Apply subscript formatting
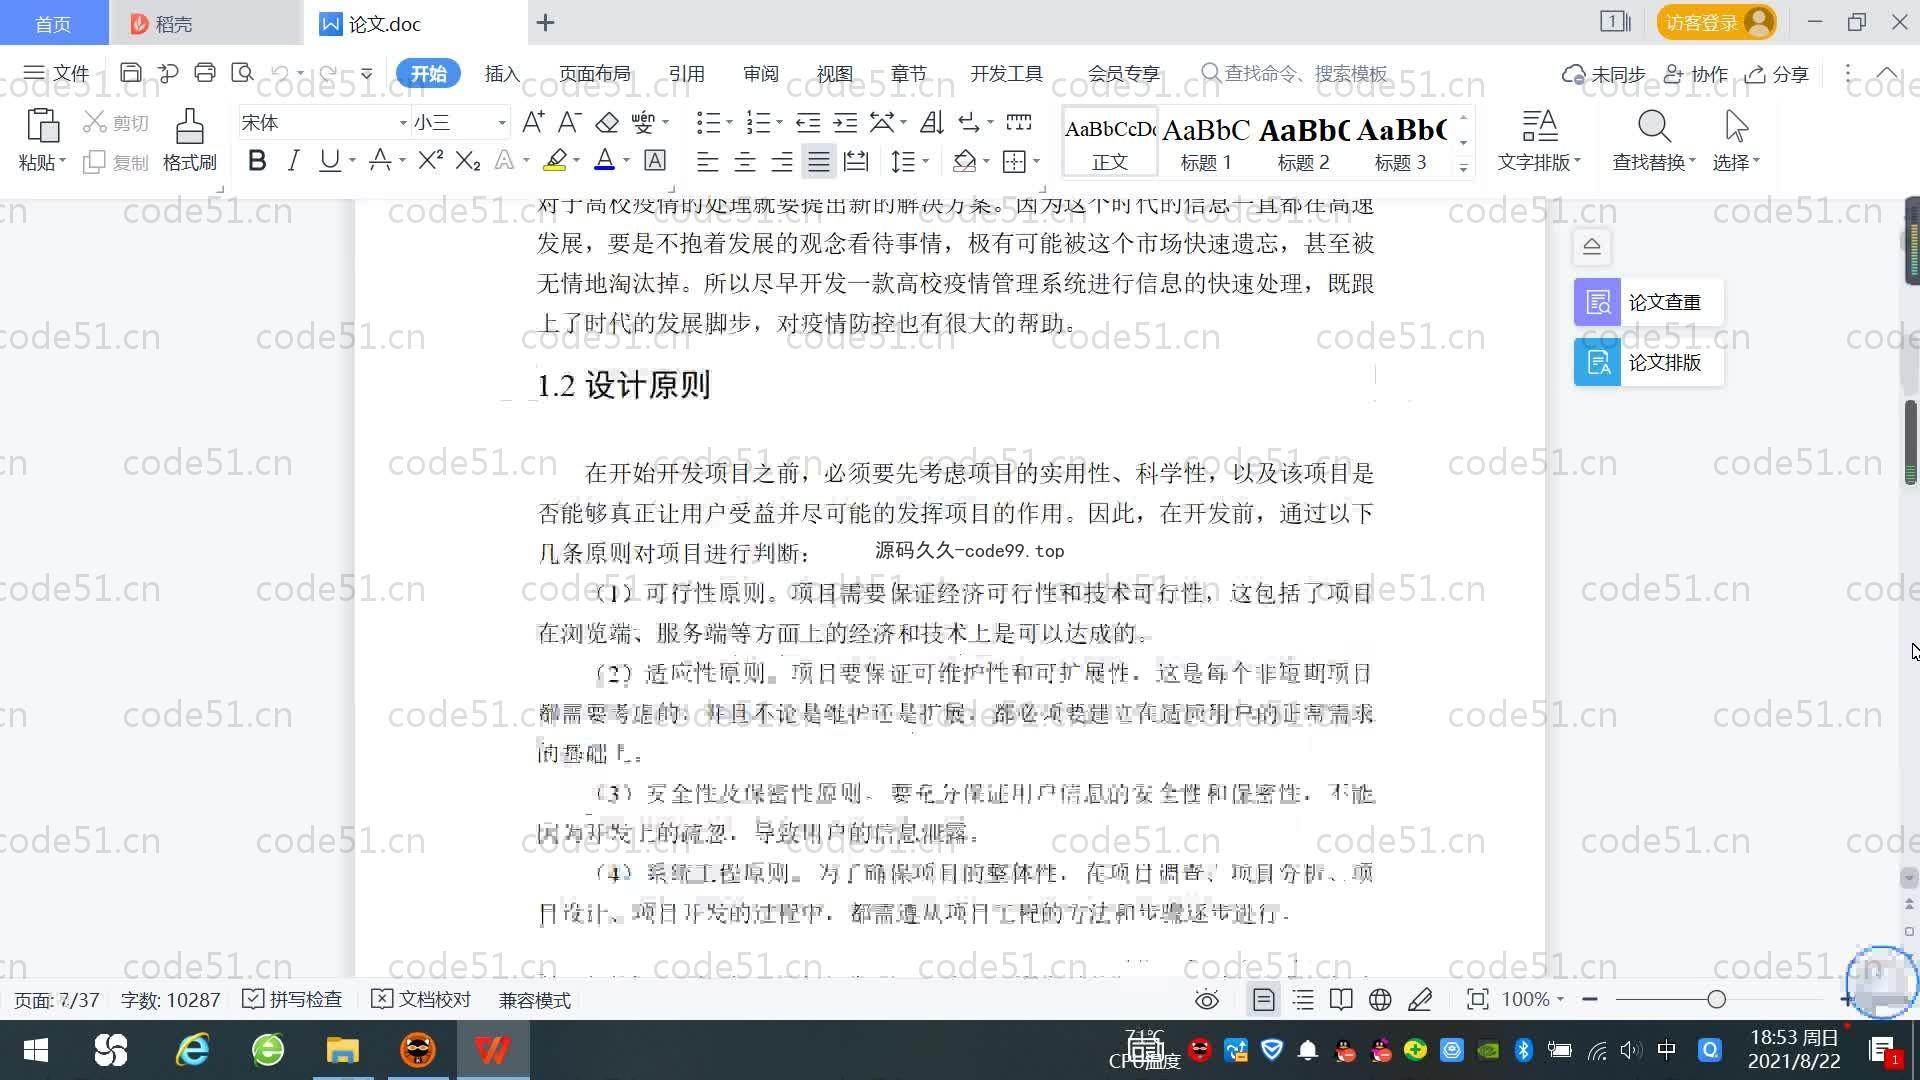 pos(468,160)
